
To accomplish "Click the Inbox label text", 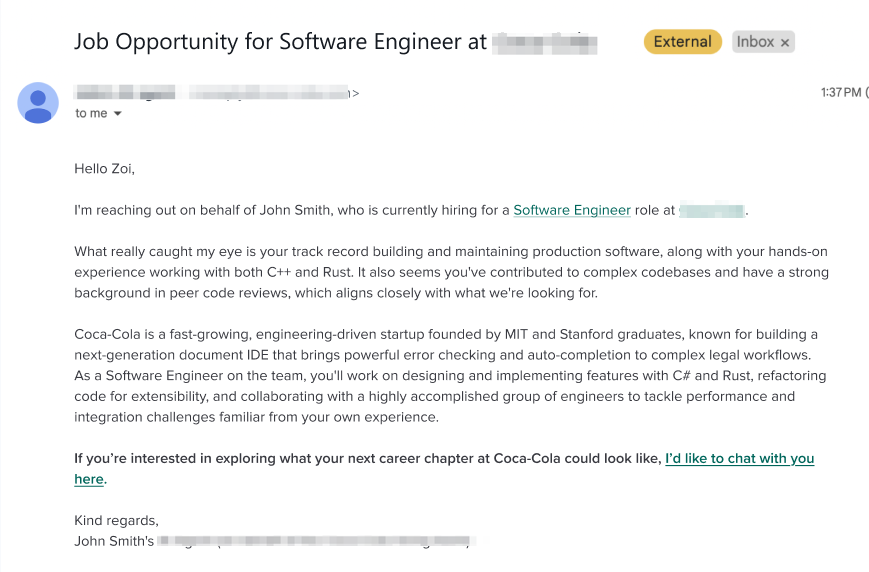I will tap(755, 42).
